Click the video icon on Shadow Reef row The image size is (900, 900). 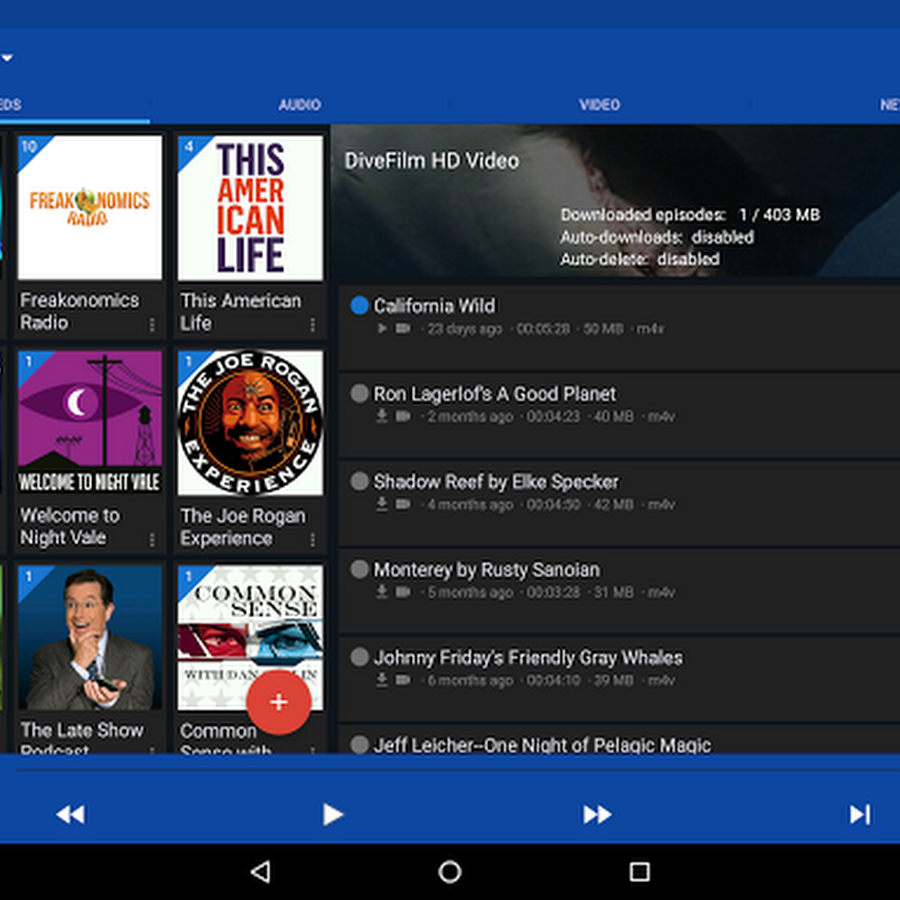pos(403,504)
